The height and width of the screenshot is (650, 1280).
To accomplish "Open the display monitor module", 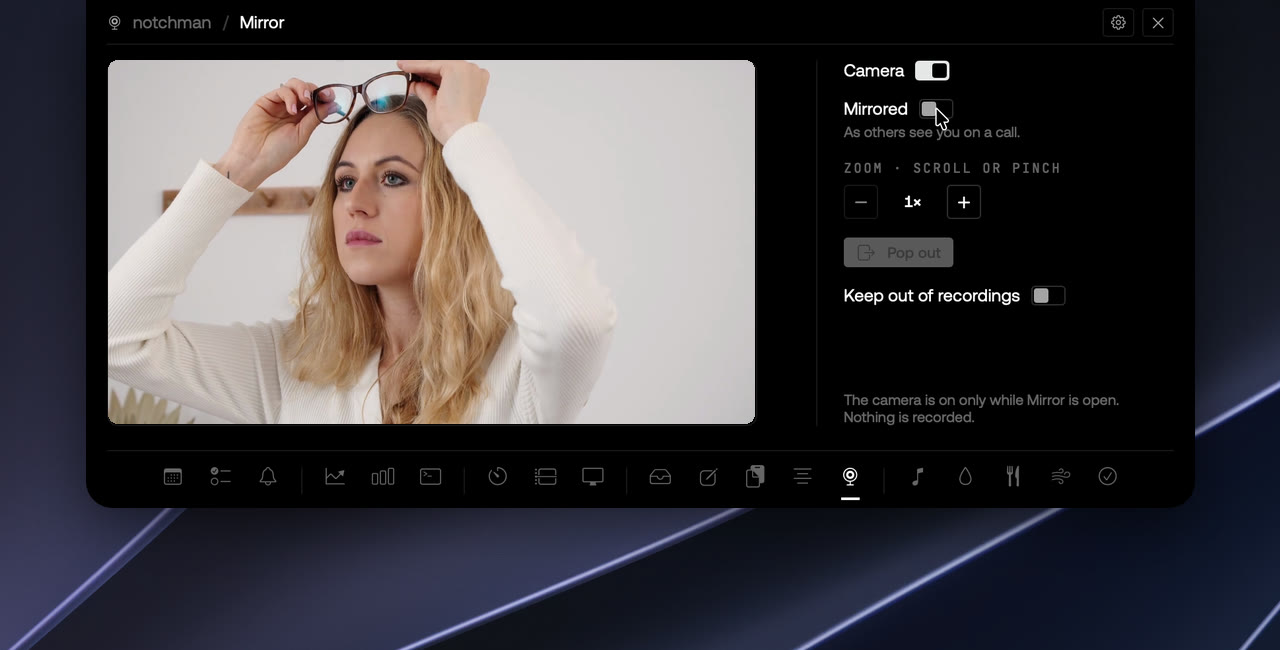I will pyautogui.click(x=593, y=477).
